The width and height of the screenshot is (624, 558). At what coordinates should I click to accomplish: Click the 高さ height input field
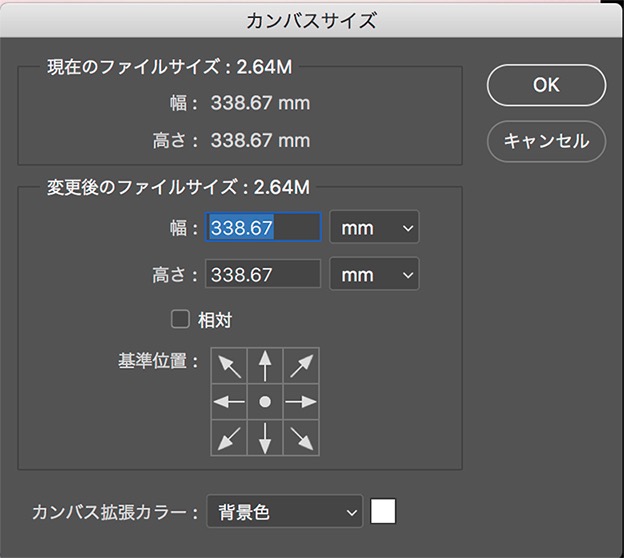[263, 274]
